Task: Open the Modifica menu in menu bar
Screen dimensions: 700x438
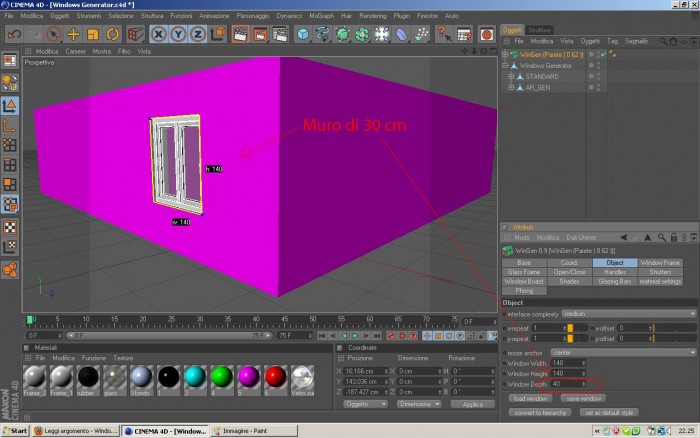Action: click(32, 16)
